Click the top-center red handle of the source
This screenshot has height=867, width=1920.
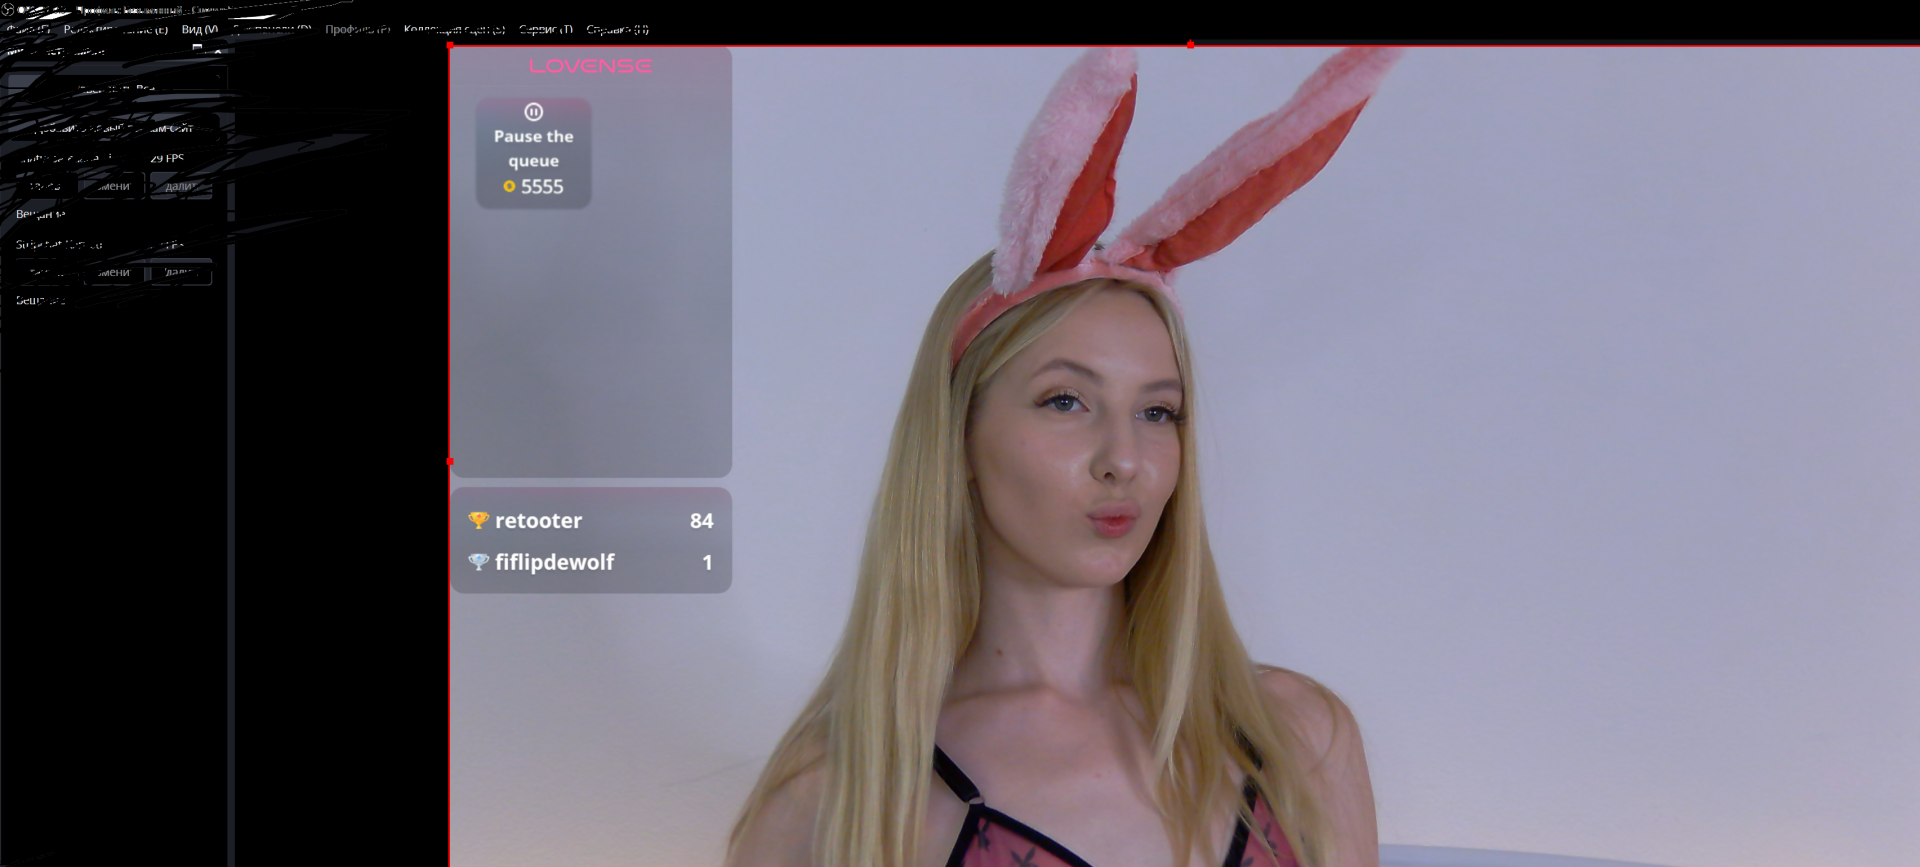(x=1190, y=45)
